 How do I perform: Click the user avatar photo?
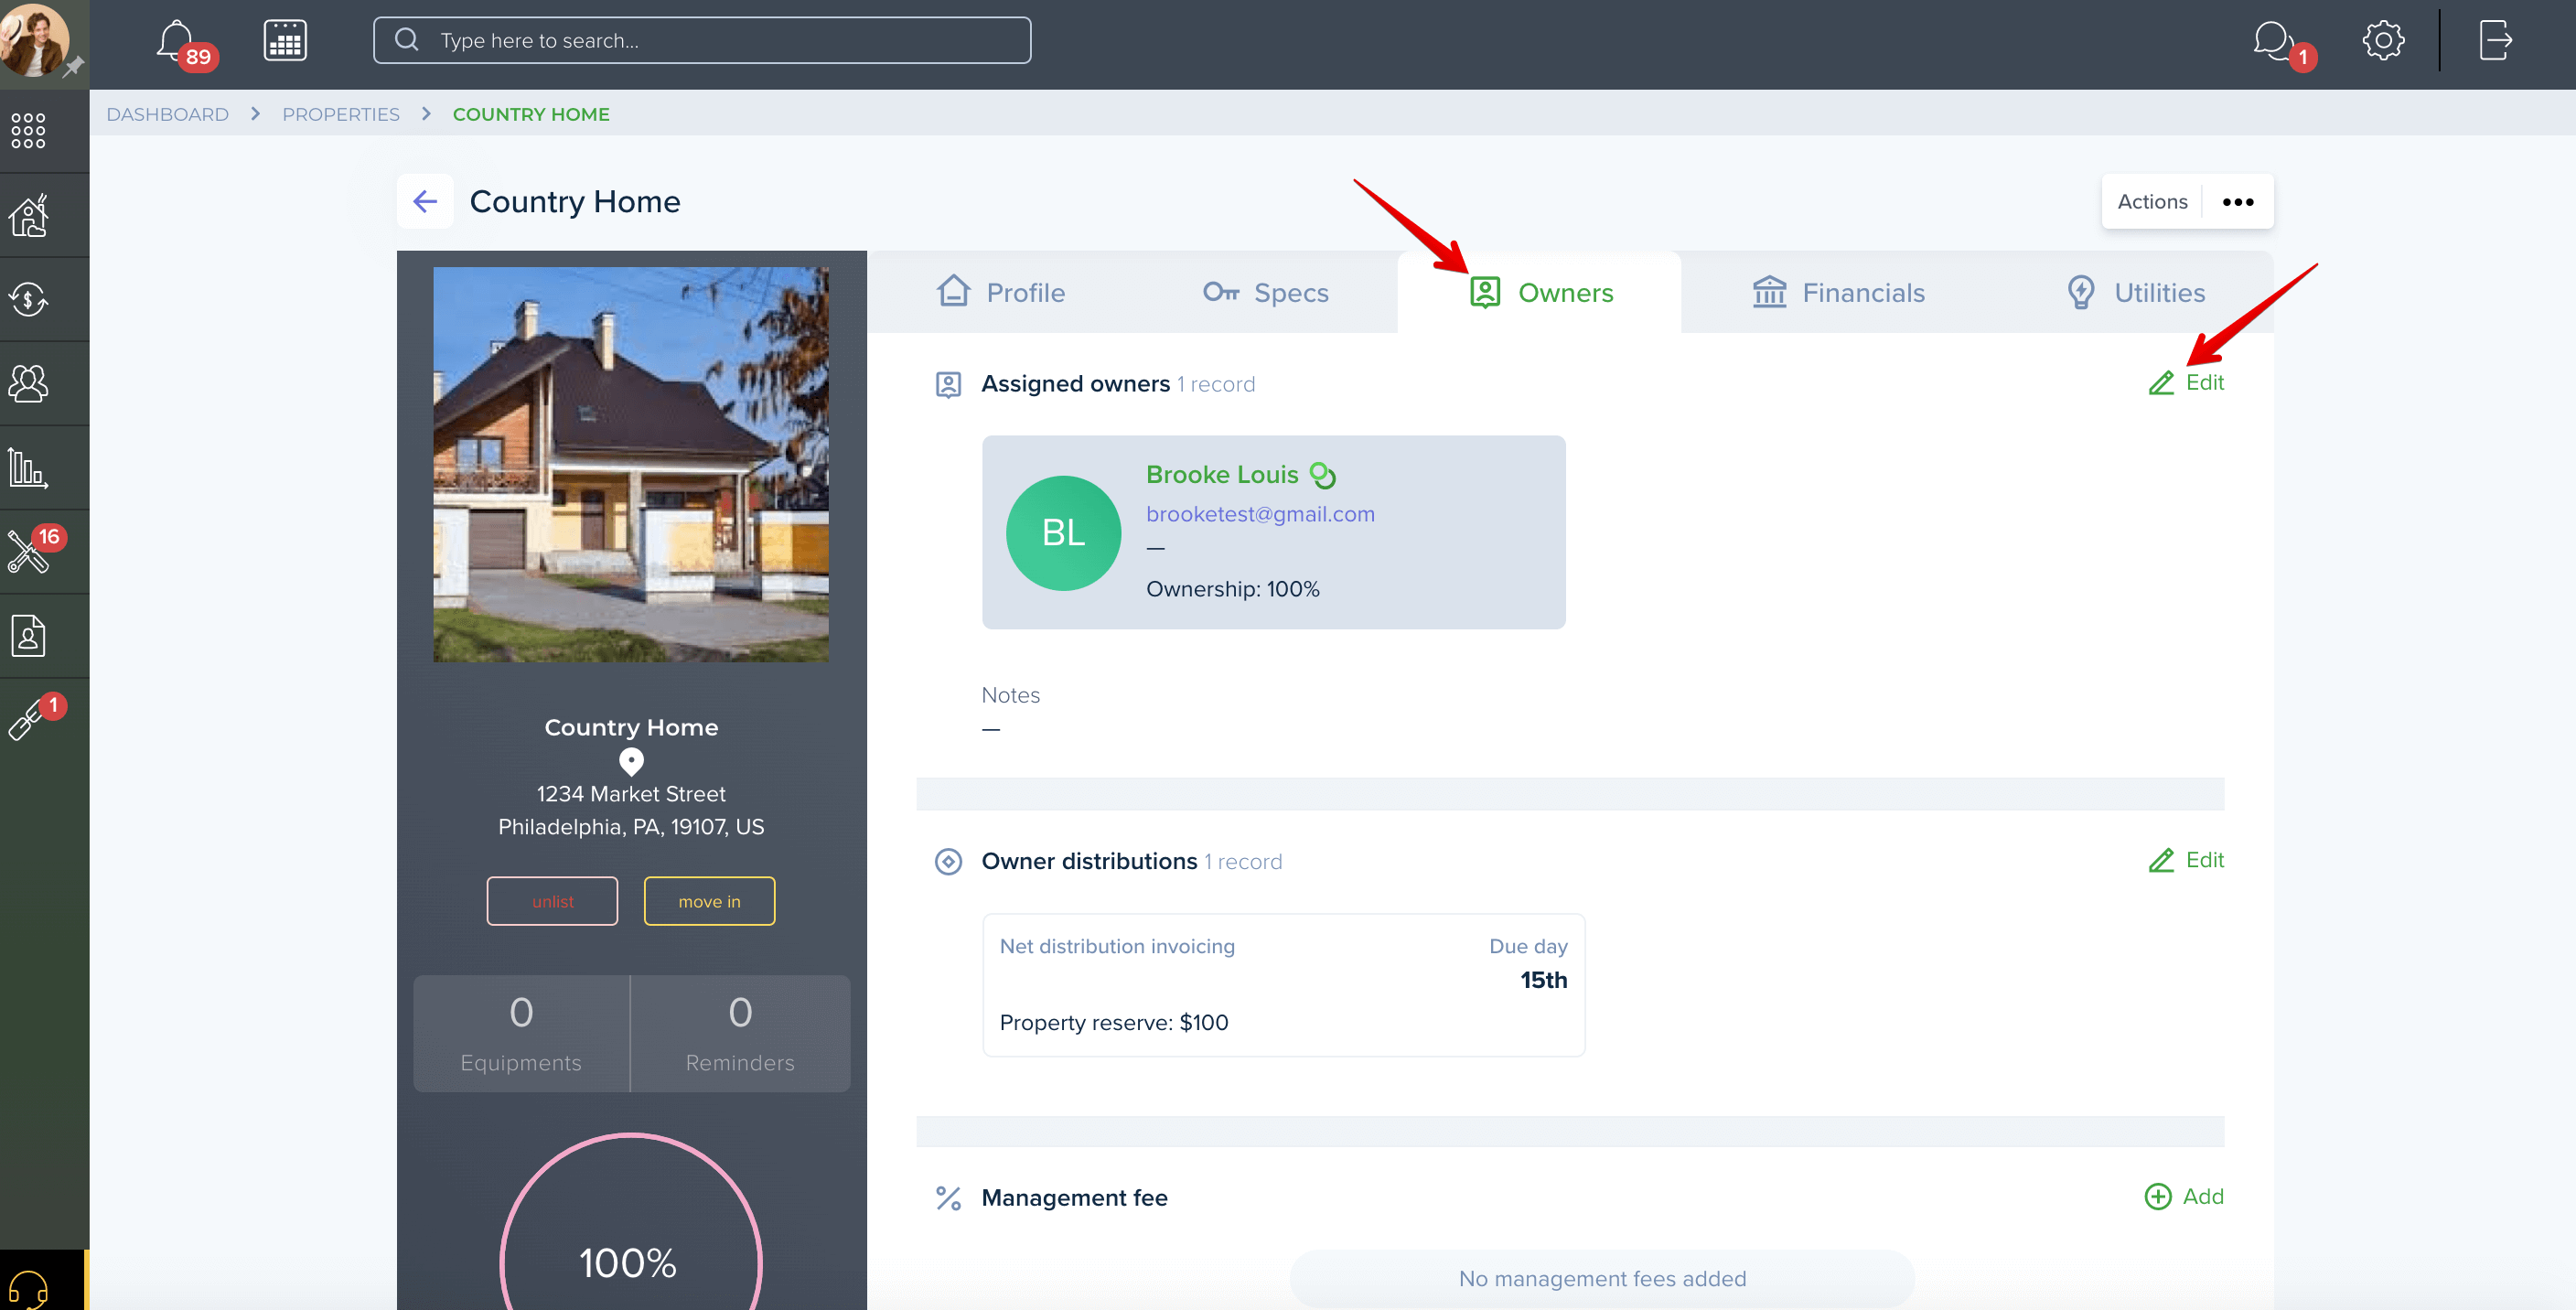34,40
